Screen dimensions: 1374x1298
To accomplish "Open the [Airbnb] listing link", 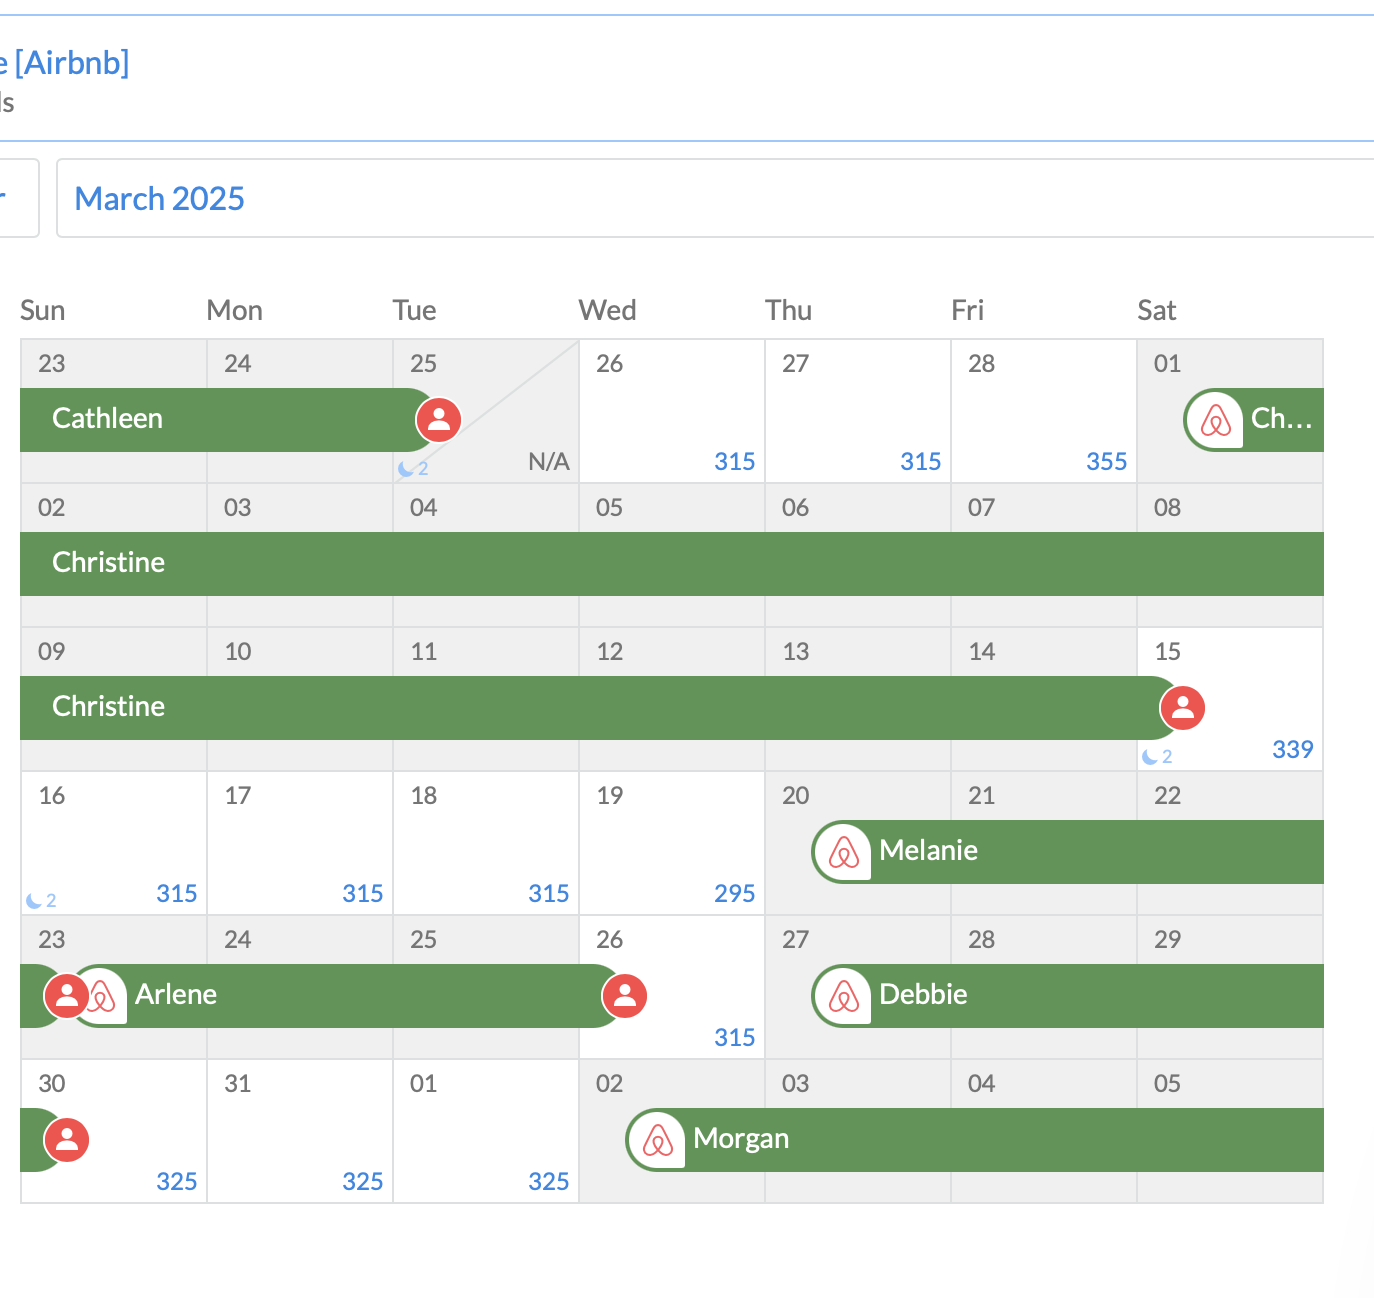I will tap(70, 63).
